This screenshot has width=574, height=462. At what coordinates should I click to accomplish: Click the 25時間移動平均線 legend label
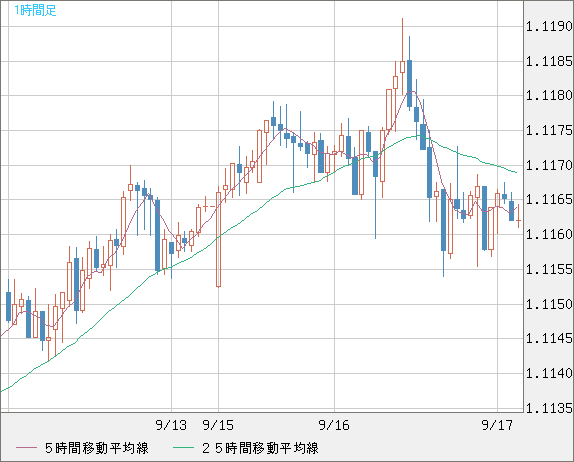click(x=260, y=448)
